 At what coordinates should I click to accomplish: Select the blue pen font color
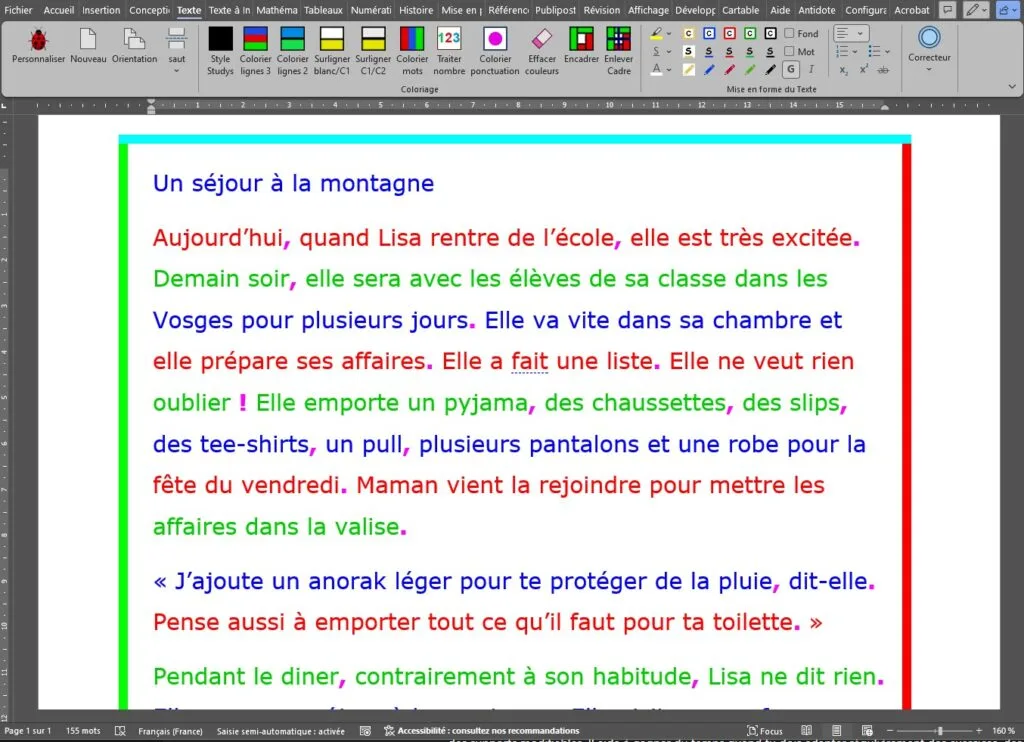(x=709, y=70)
